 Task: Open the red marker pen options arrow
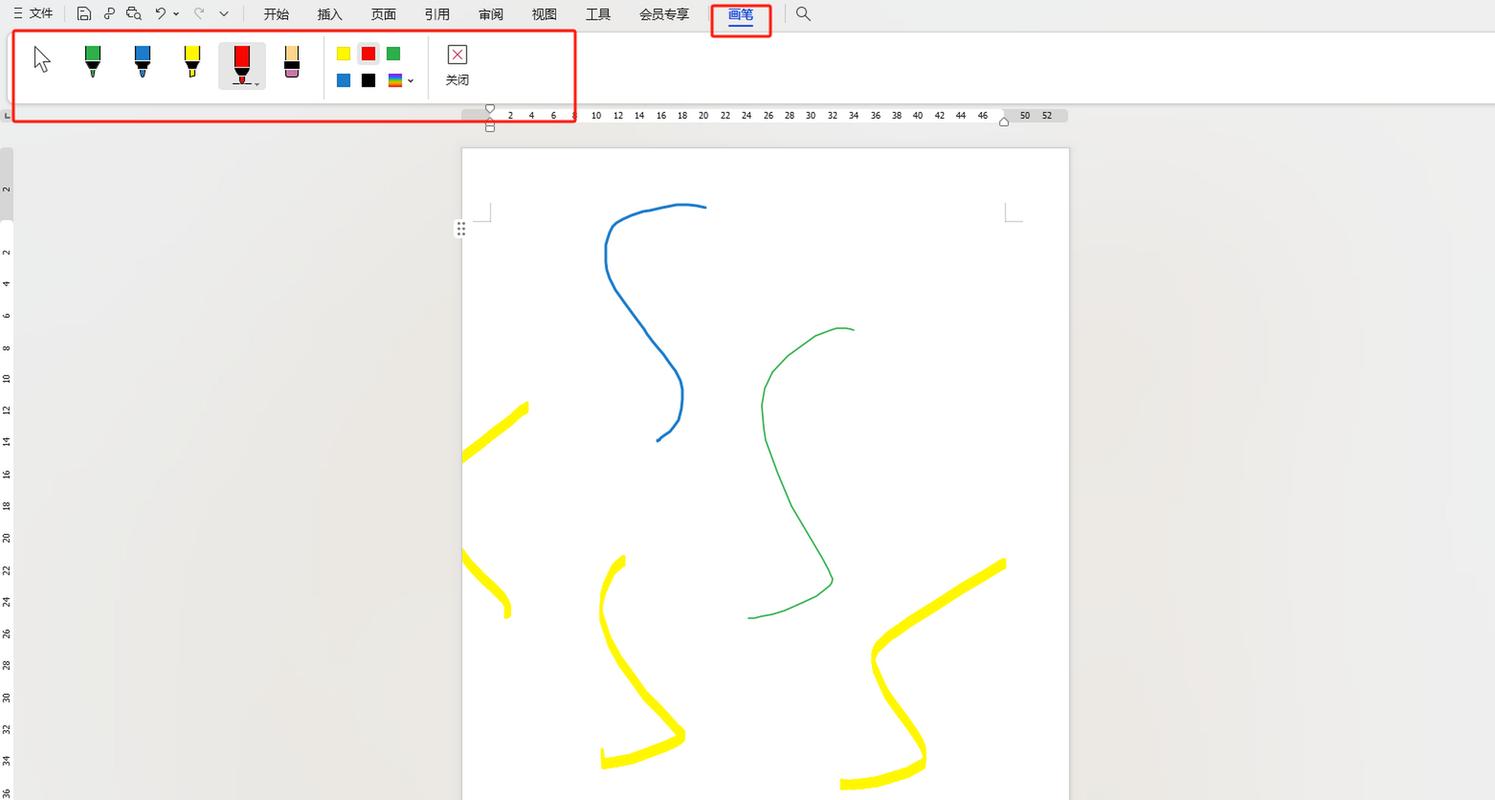click(x=258, y=84)
